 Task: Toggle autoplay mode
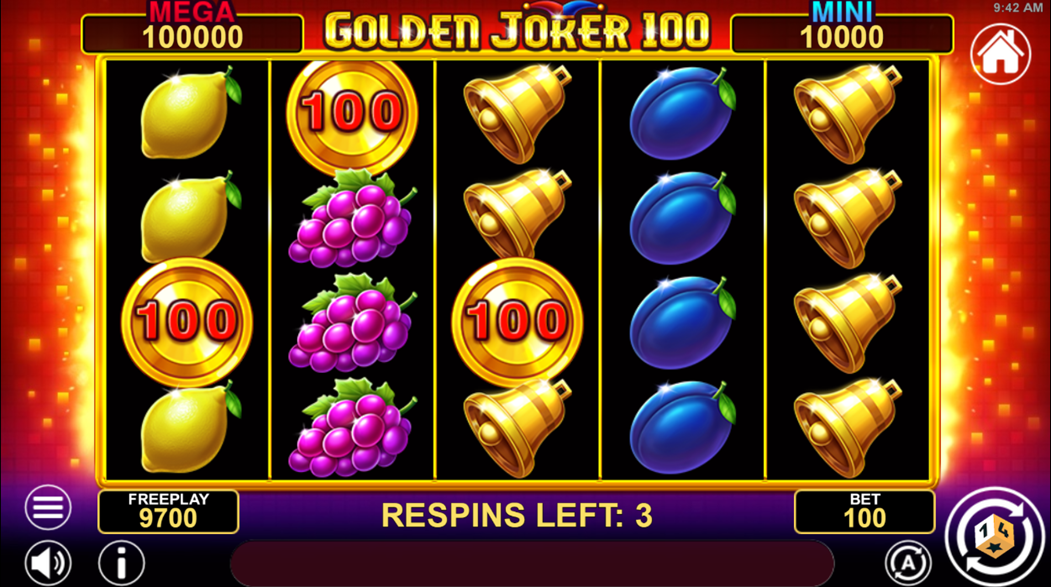[x=908, y=563]
